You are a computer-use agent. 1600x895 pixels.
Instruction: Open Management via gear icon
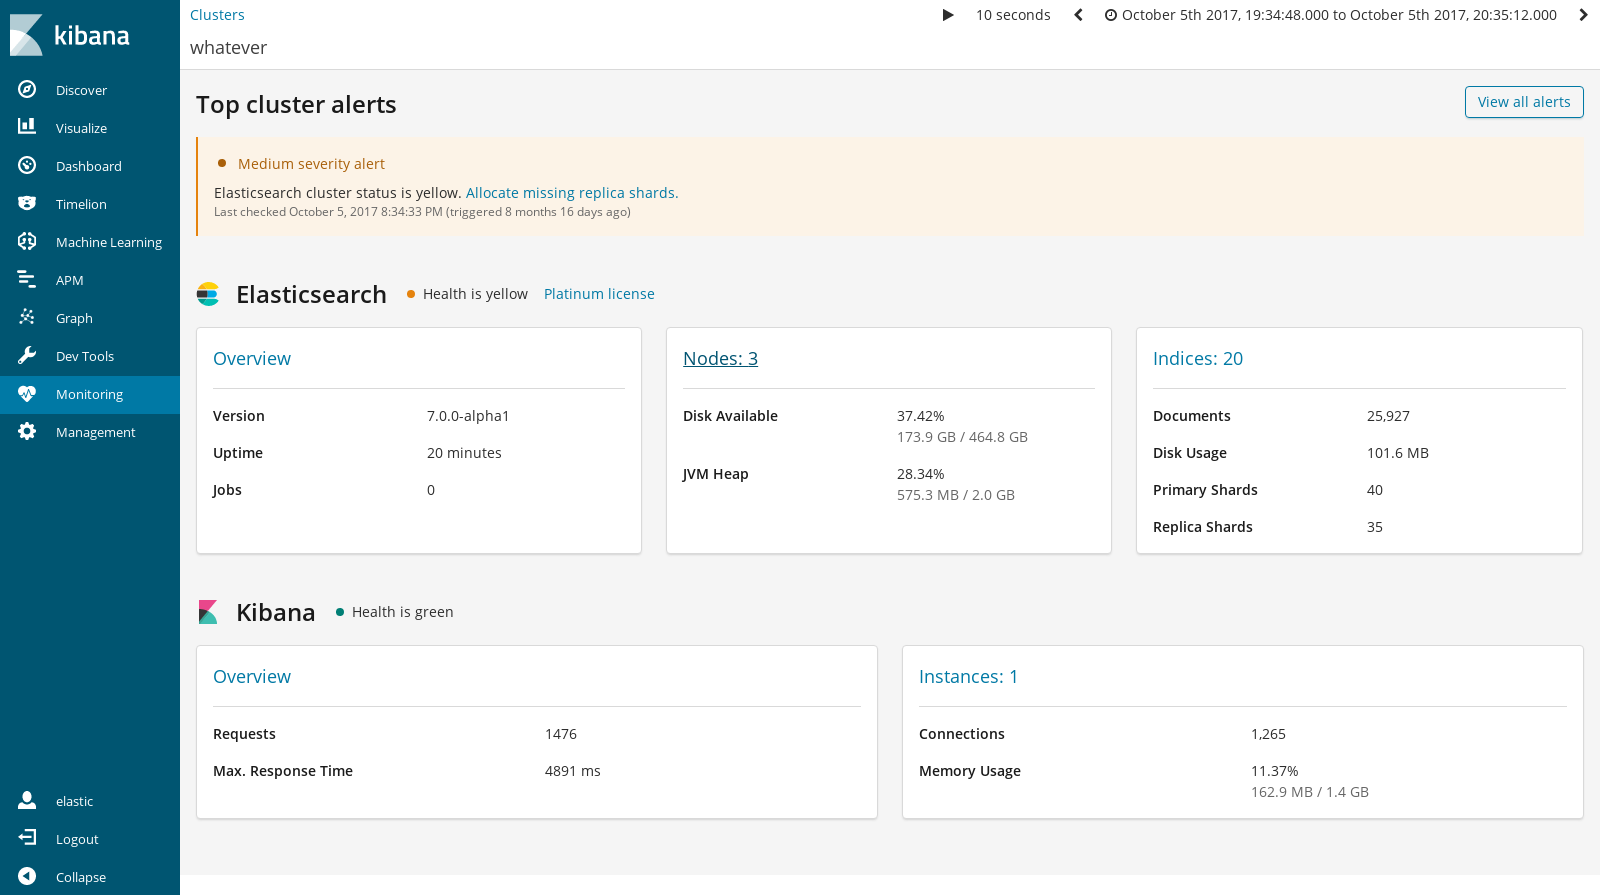[27, 431]
